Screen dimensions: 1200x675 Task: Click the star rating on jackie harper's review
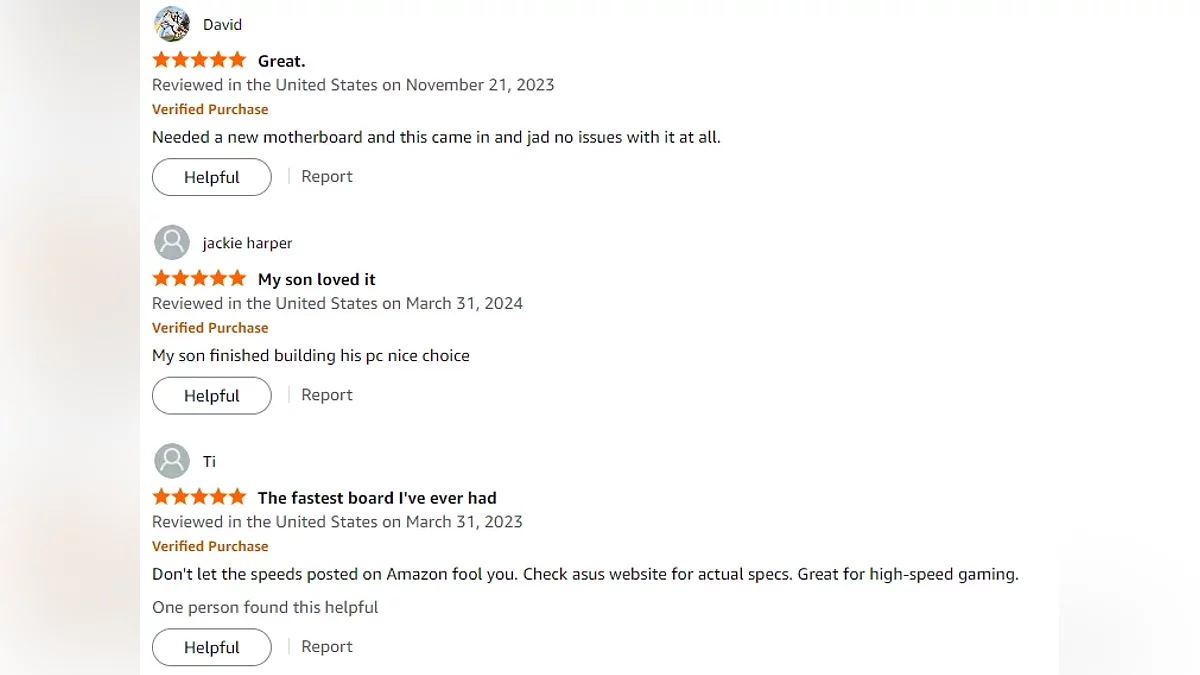click(199, 279)
